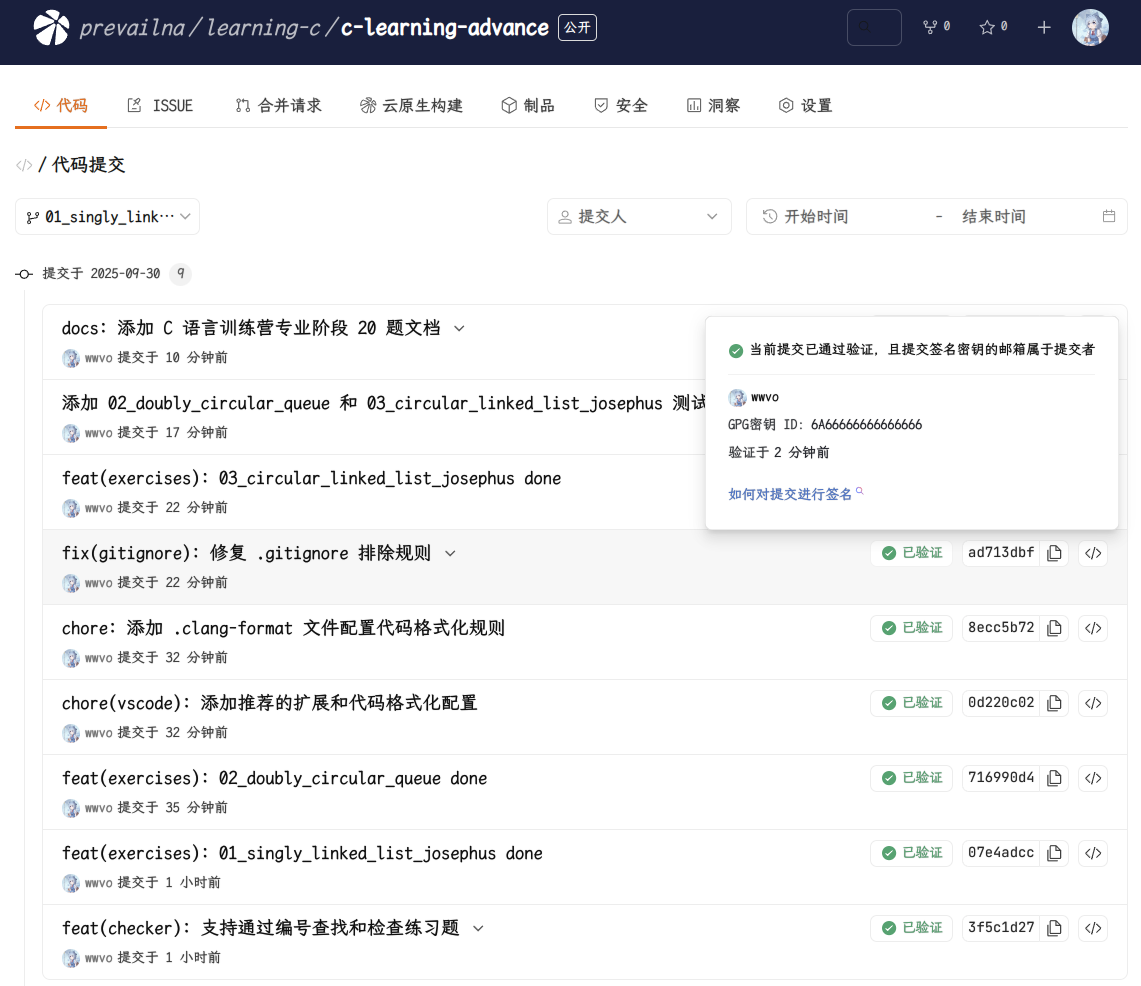1141x986 pixels.
Task: Open code view for commit 3f5c1d27
Action: pos(1092,928)
